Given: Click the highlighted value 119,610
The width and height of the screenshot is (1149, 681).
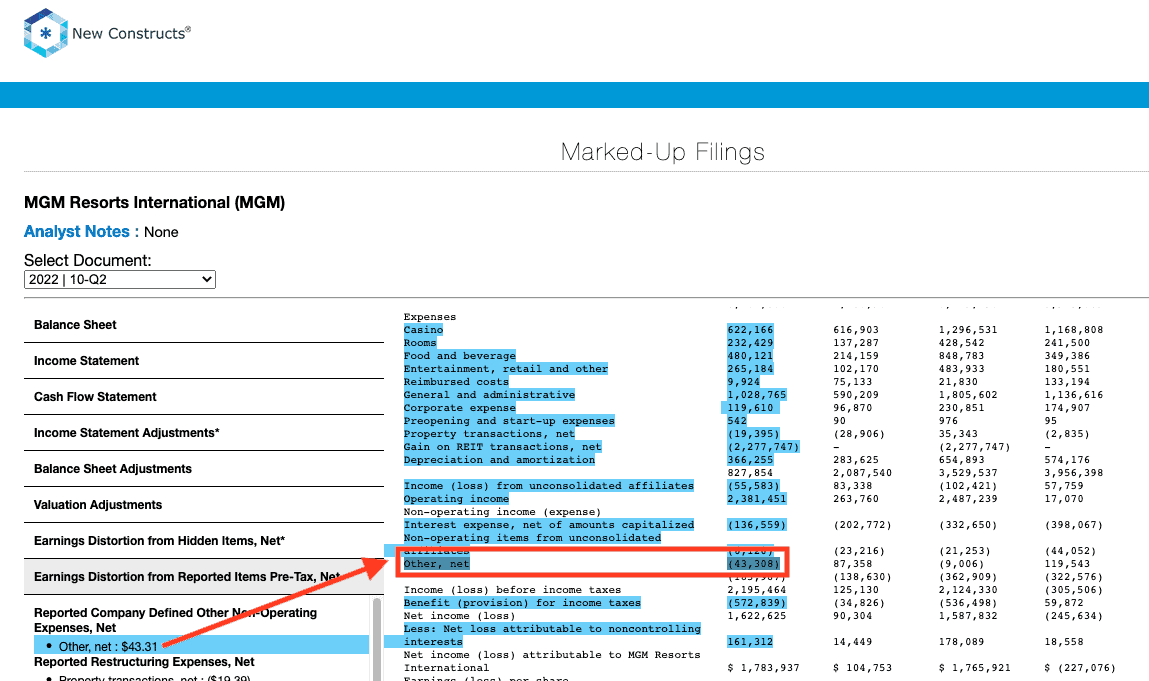Looking at the screenshot, I should (750, 408).
